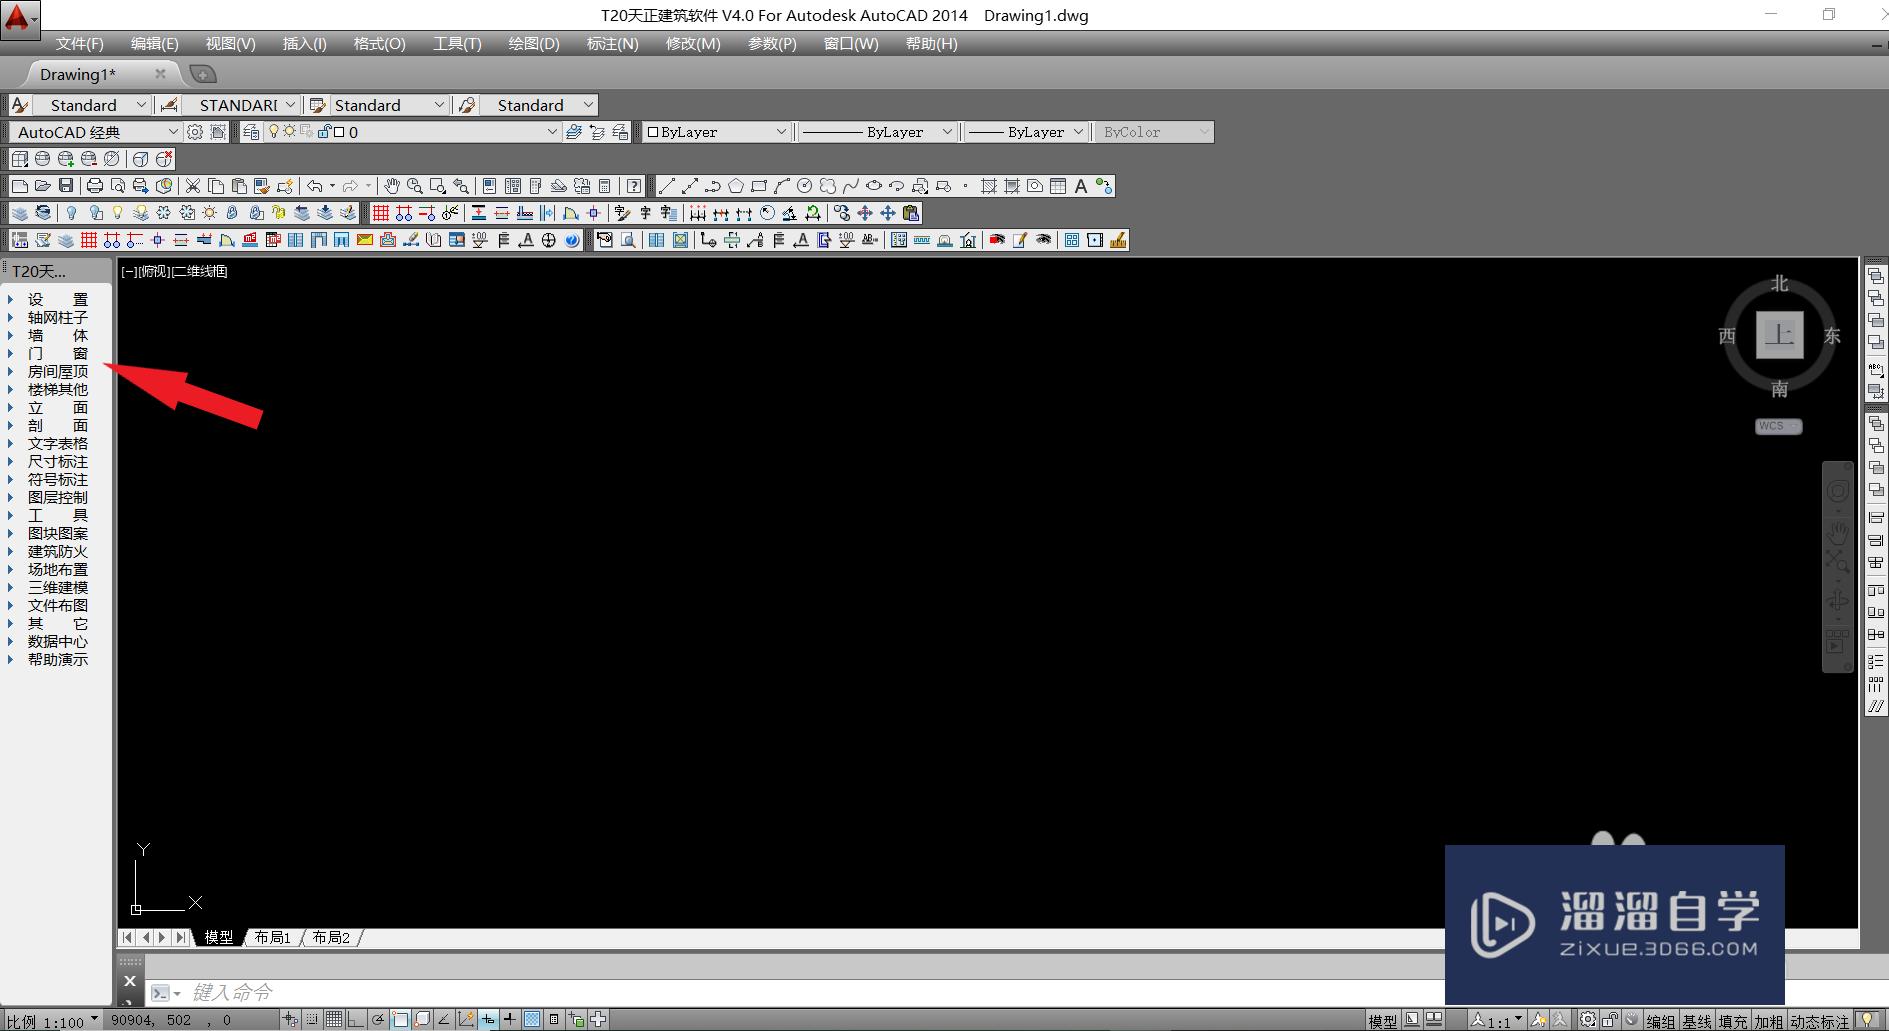Click the yellow envelope icon in bottom toolbar
The image size is (1889, 1031).
pos(365,240)
